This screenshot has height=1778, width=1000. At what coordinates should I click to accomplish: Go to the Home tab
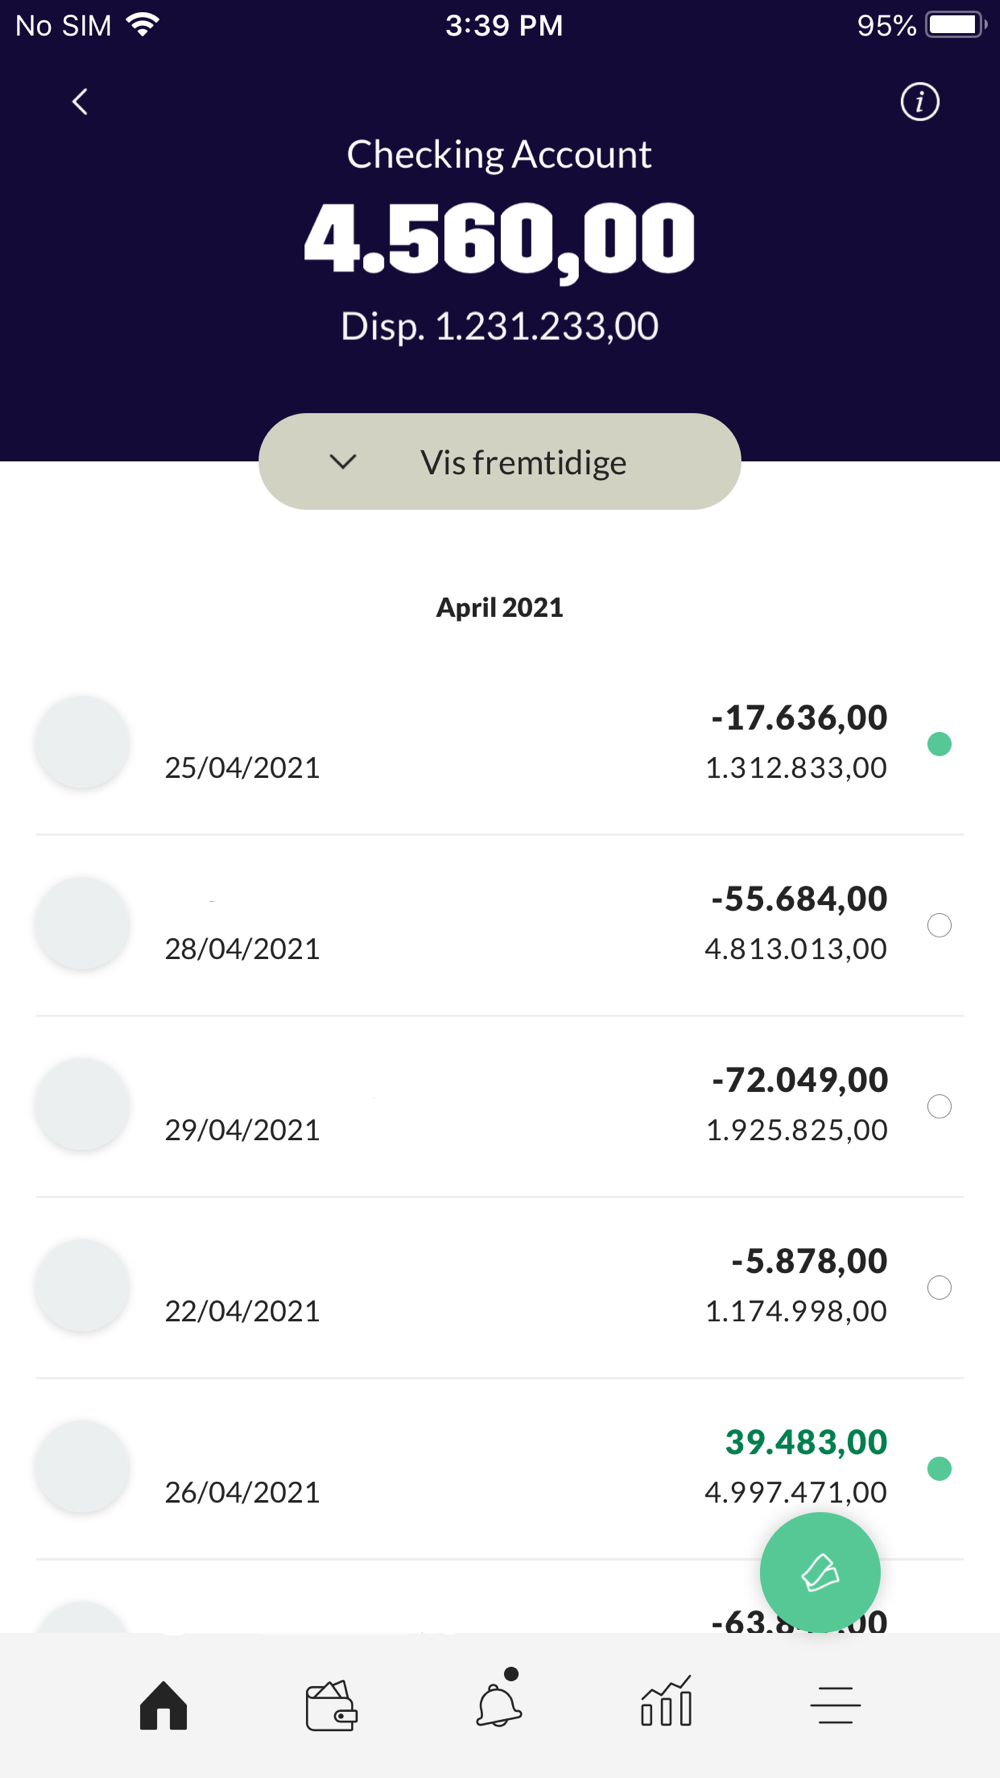pos(164,1705)
